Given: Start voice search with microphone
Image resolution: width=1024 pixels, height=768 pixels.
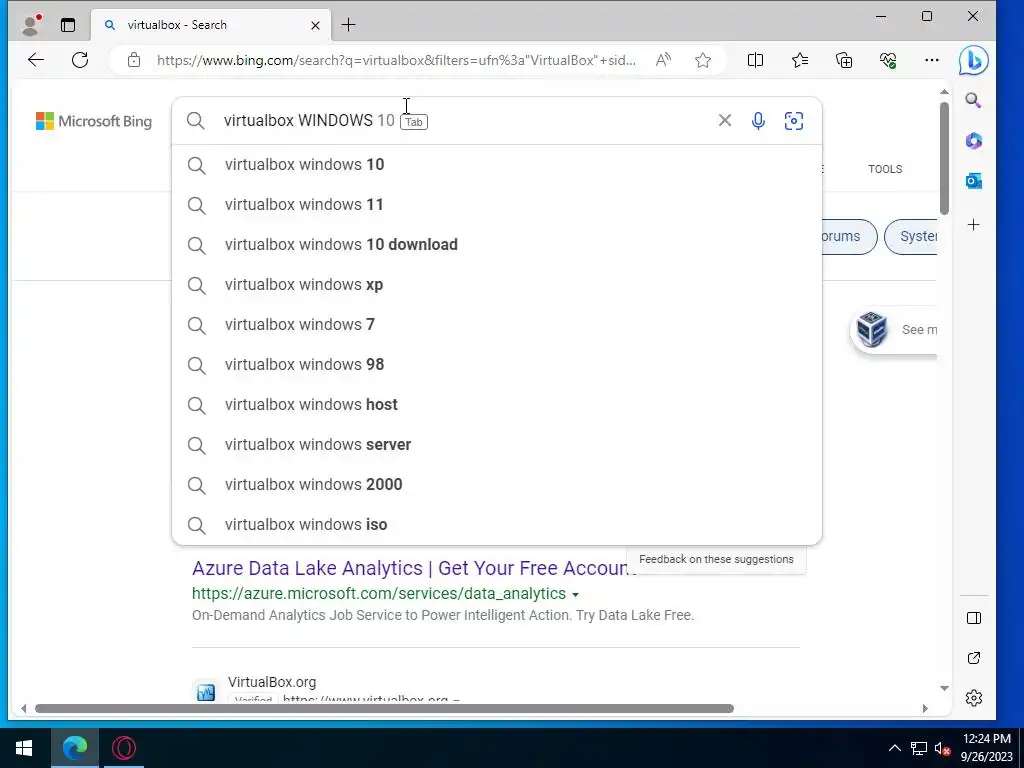Looking at the screenshot, I should tap(758, 121).
